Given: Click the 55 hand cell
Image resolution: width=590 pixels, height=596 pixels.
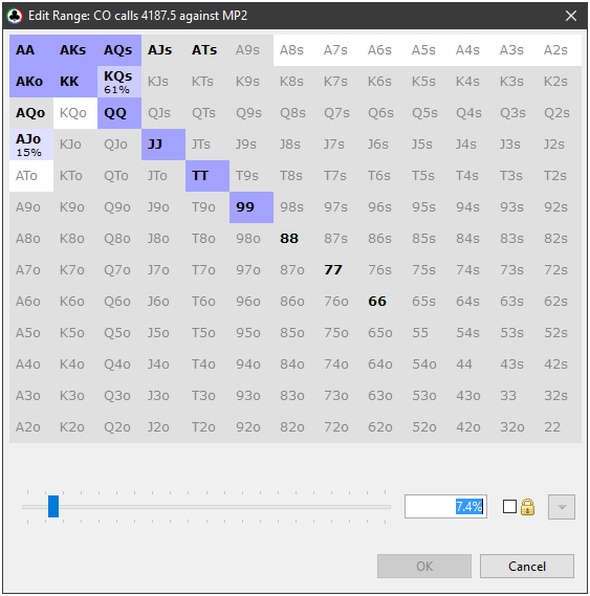Looking at the screenshot, I should [427, 333].
